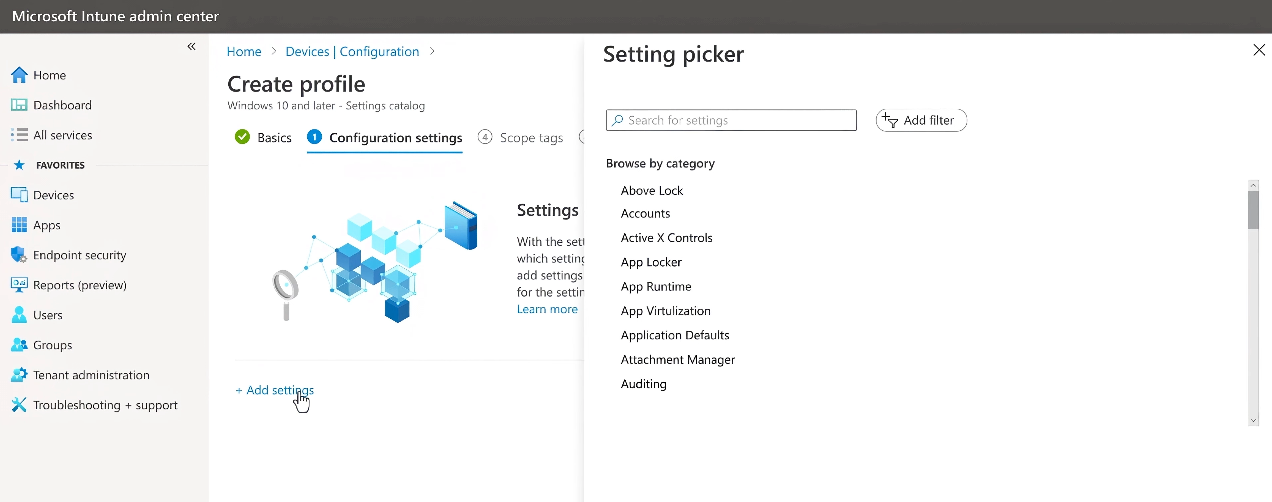Collapse the left navigation menu chevron
Screen dimensions: 1272x502
[x=191, y=47]
